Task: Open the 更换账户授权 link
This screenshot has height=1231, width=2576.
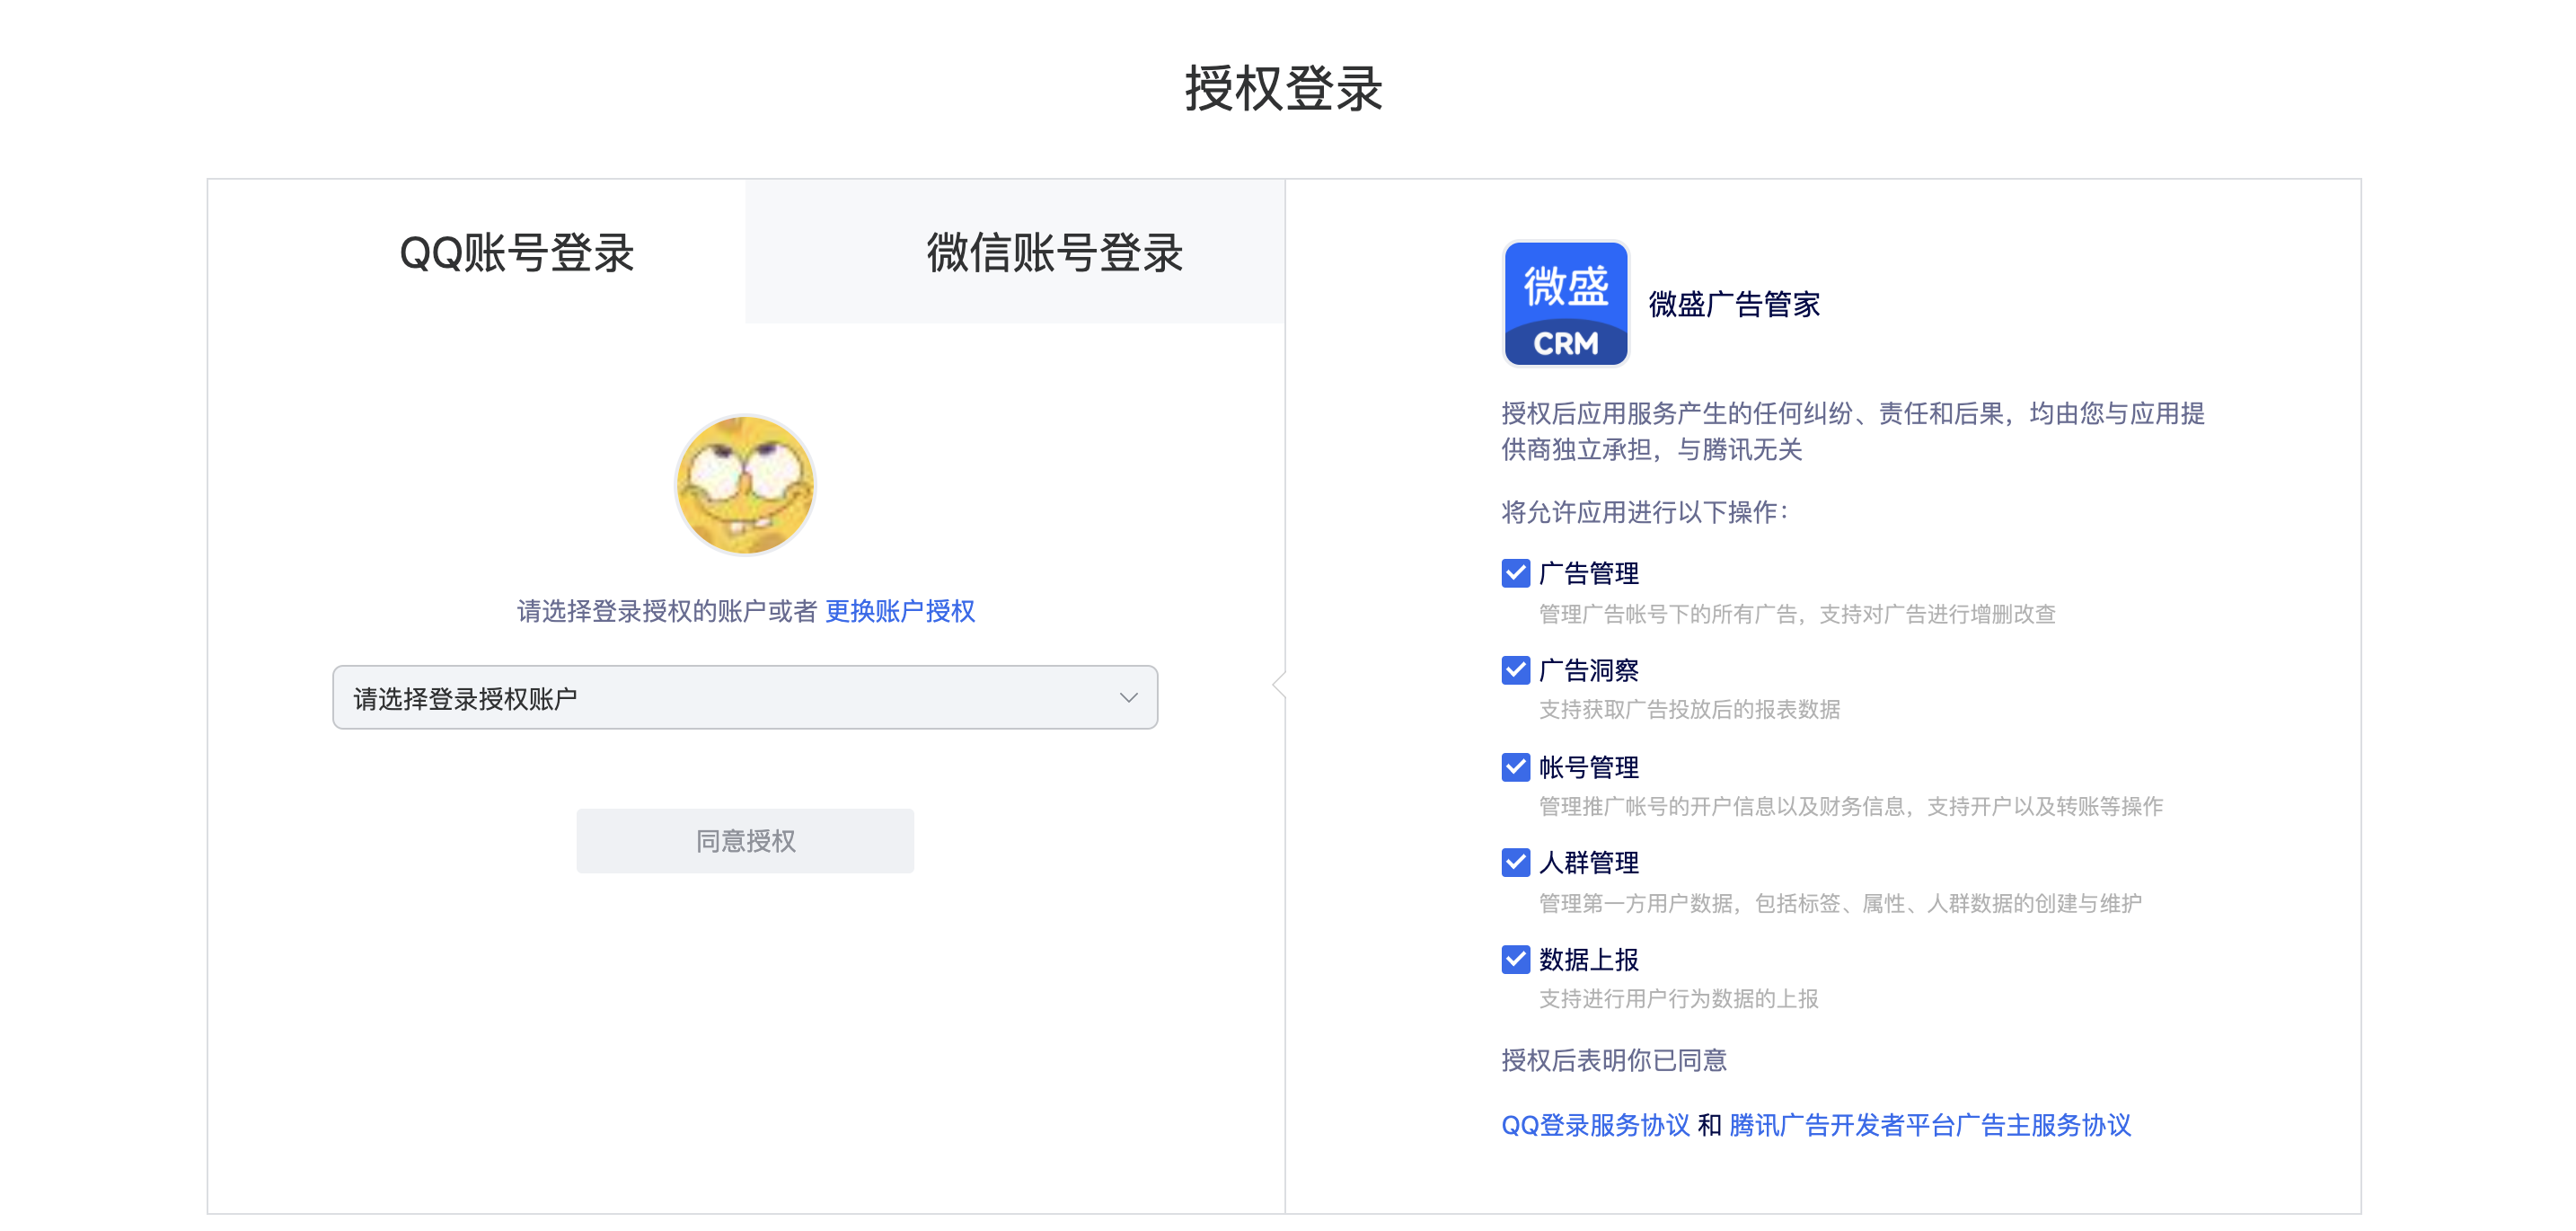Action: [900, 611]
